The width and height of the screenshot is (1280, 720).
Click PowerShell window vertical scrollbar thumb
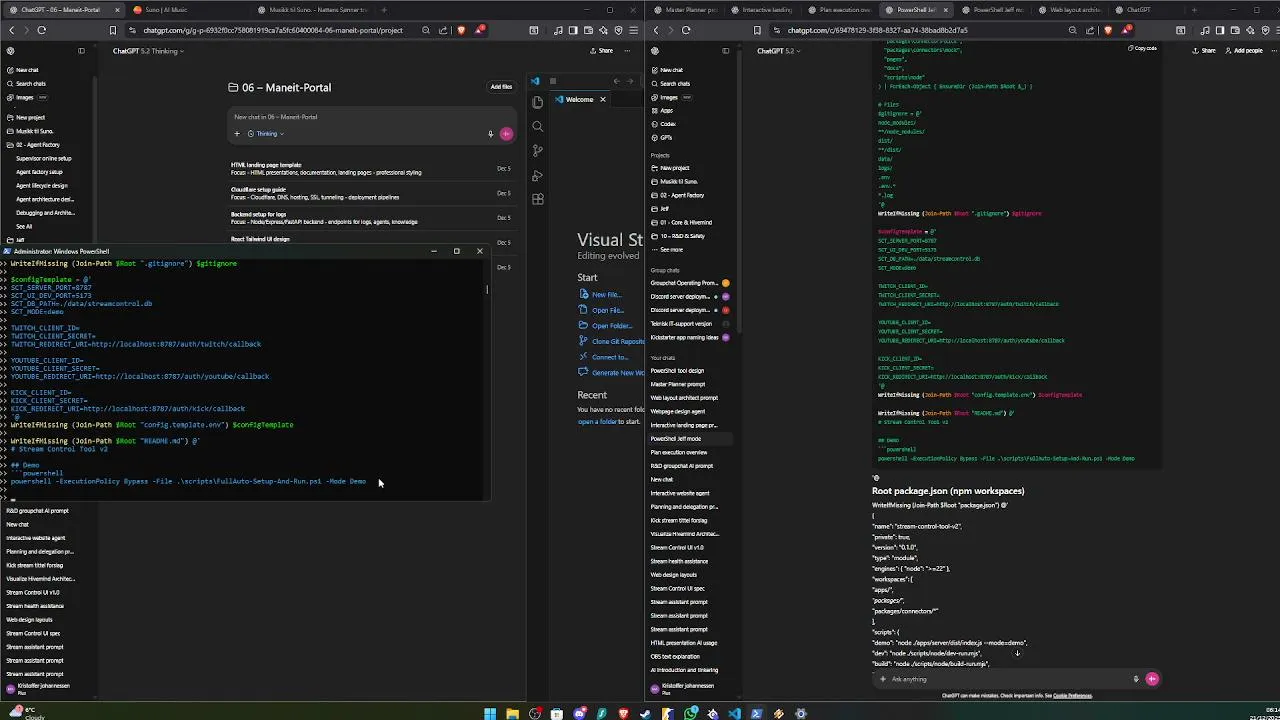(487, 290)
